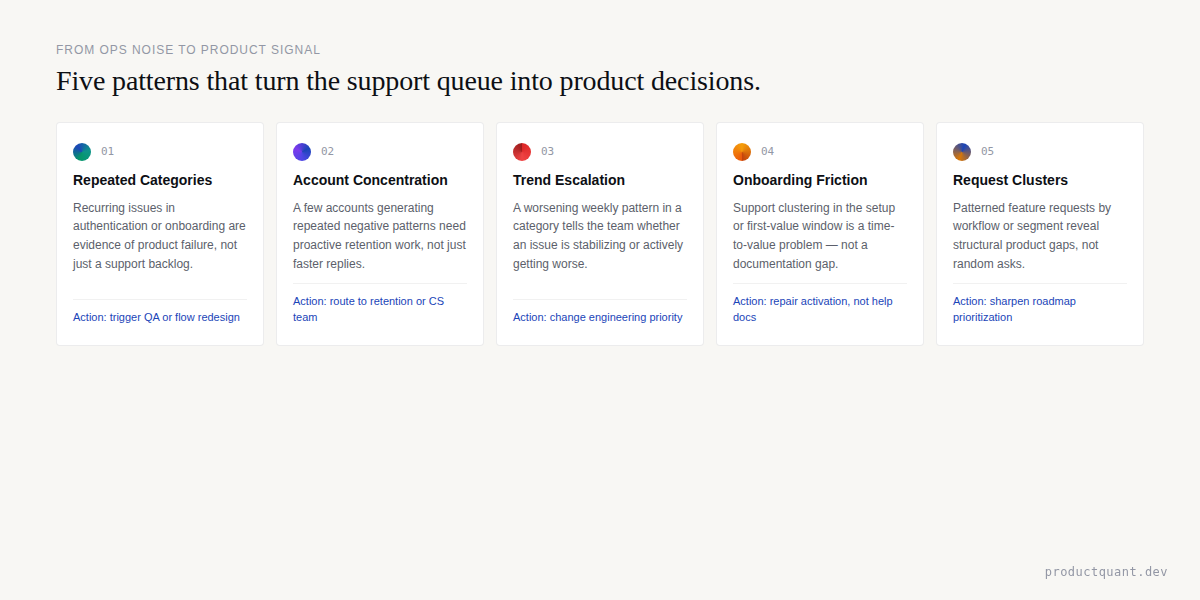Select the 'Request Clusters' card title
Screen dimensions: 1200x600
(x=1010, y=180)
